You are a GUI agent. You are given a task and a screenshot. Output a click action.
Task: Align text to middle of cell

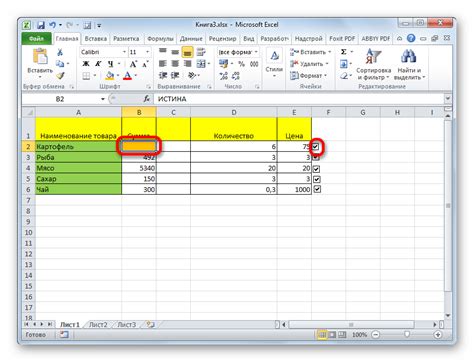click(175, 52)
